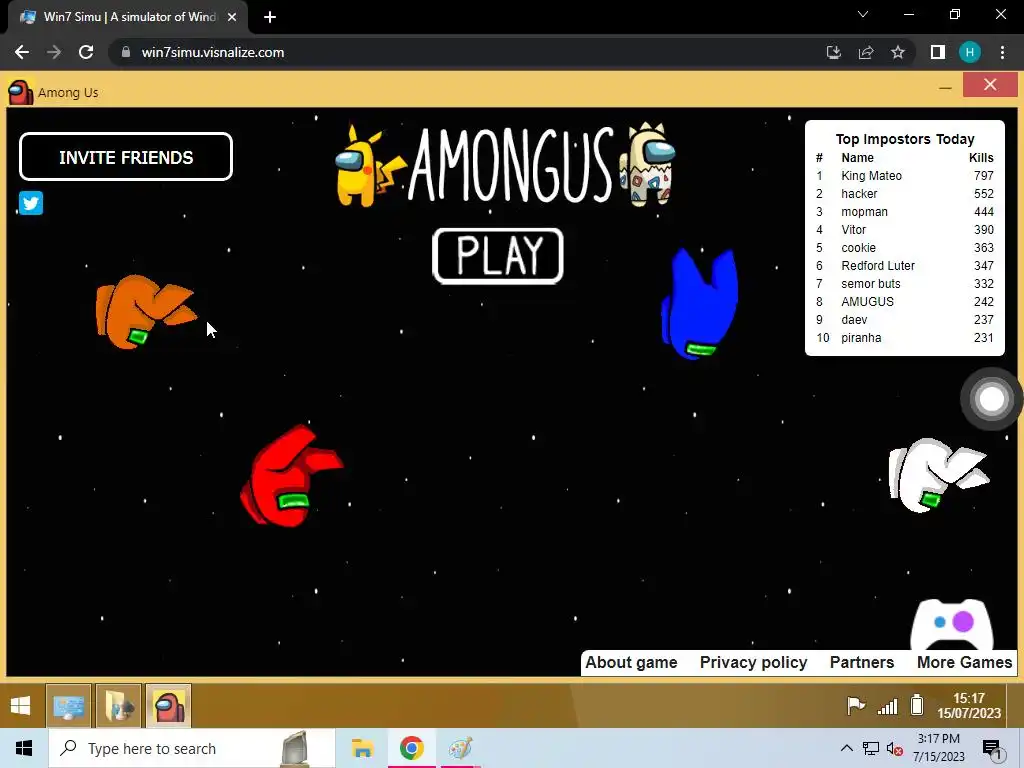View site info lock icon
Screen dimensions: 1024x768
coord(125,52)
